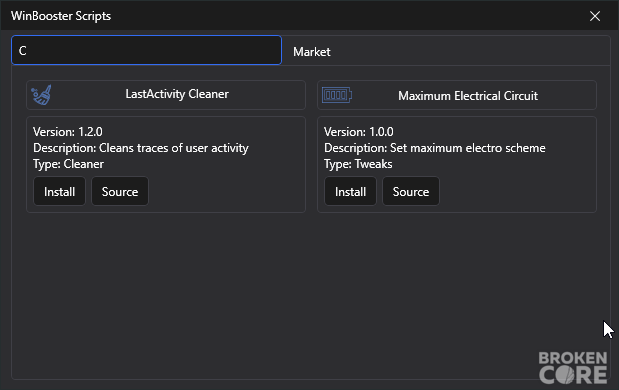619x390 pixels.
Task: Click the WinBooster Scripts window title
Action: tap(61, 16)
